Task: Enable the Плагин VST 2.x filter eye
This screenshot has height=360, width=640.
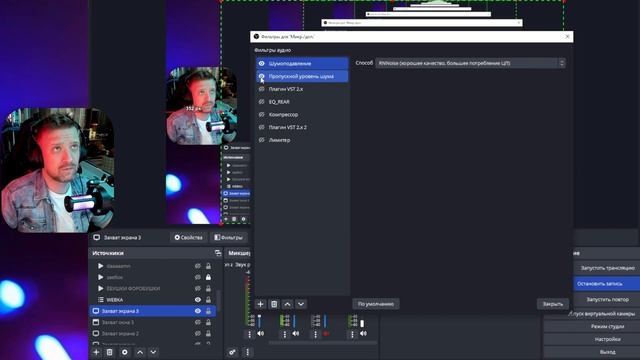Action: (262, 89)
